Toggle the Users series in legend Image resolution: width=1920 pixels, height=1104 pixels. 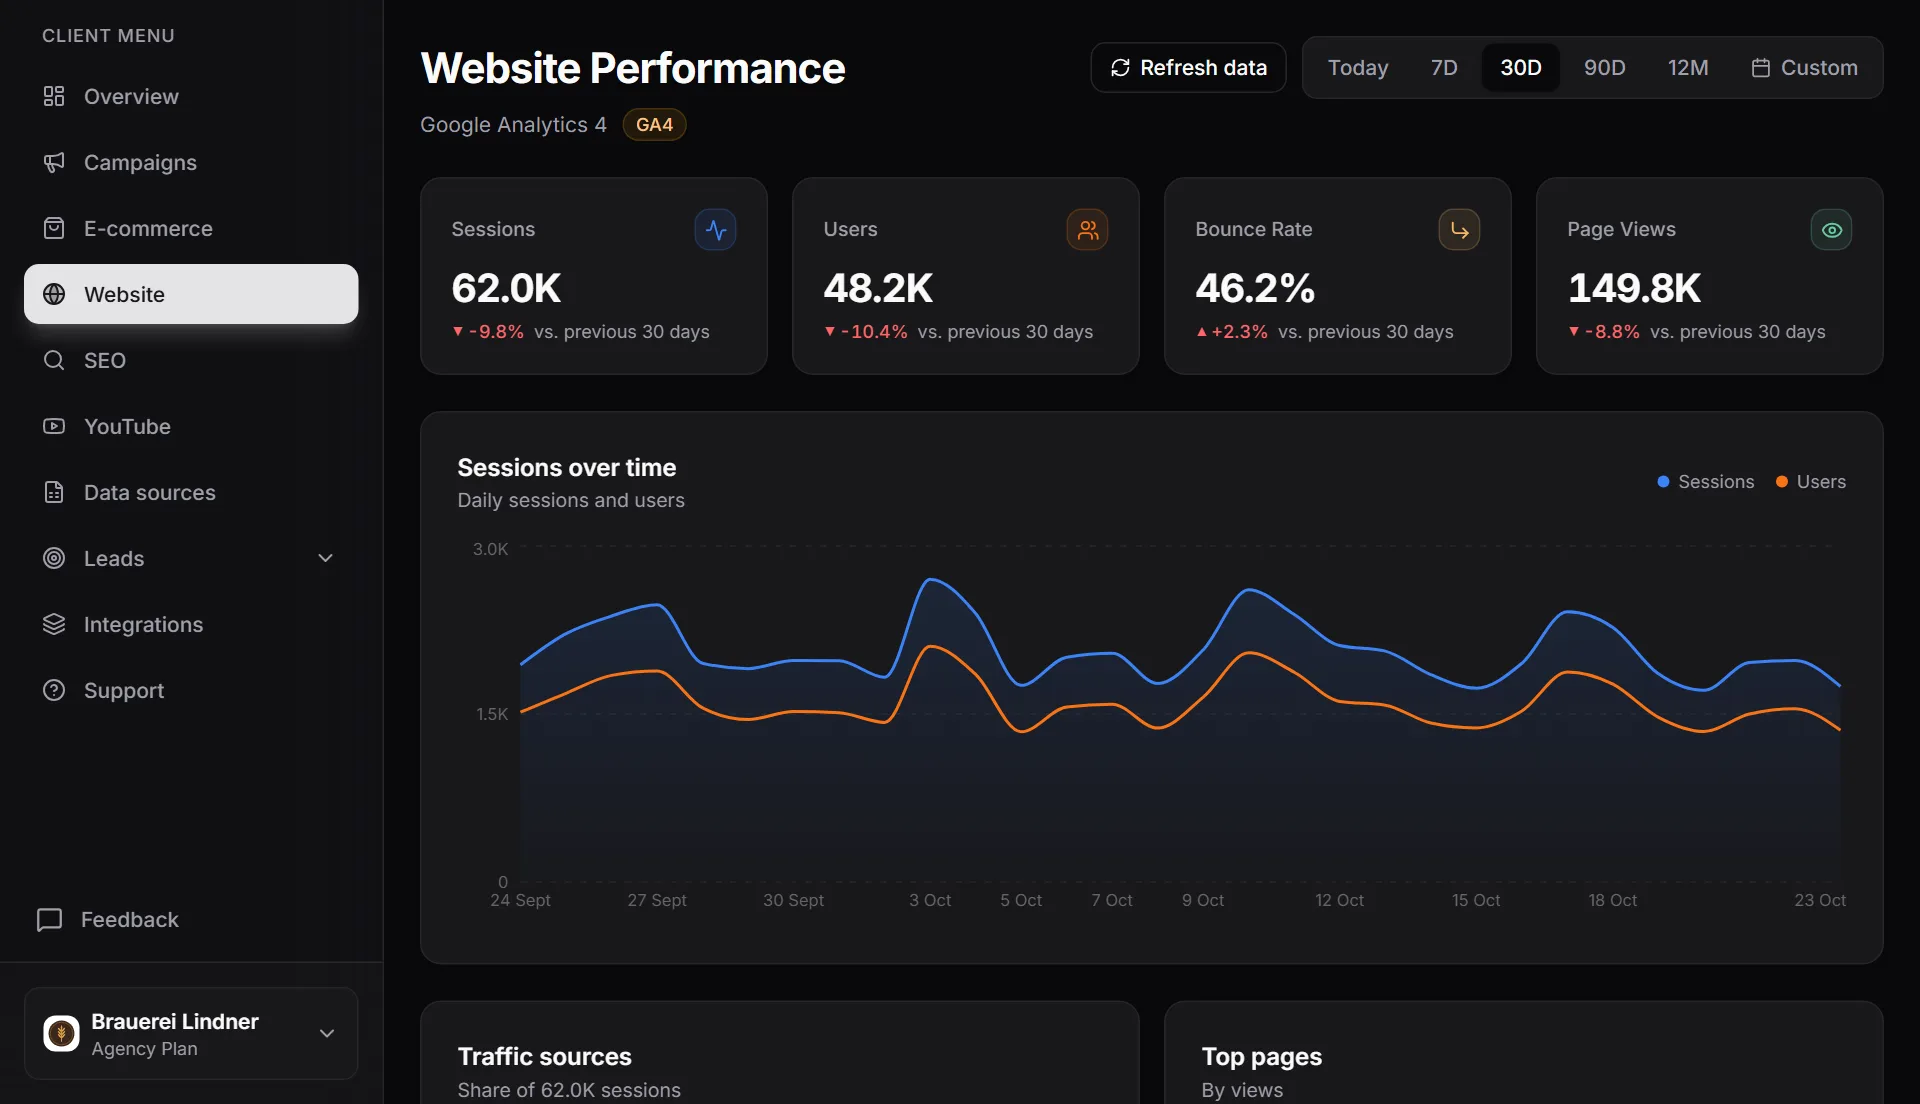pos(1811,482)
